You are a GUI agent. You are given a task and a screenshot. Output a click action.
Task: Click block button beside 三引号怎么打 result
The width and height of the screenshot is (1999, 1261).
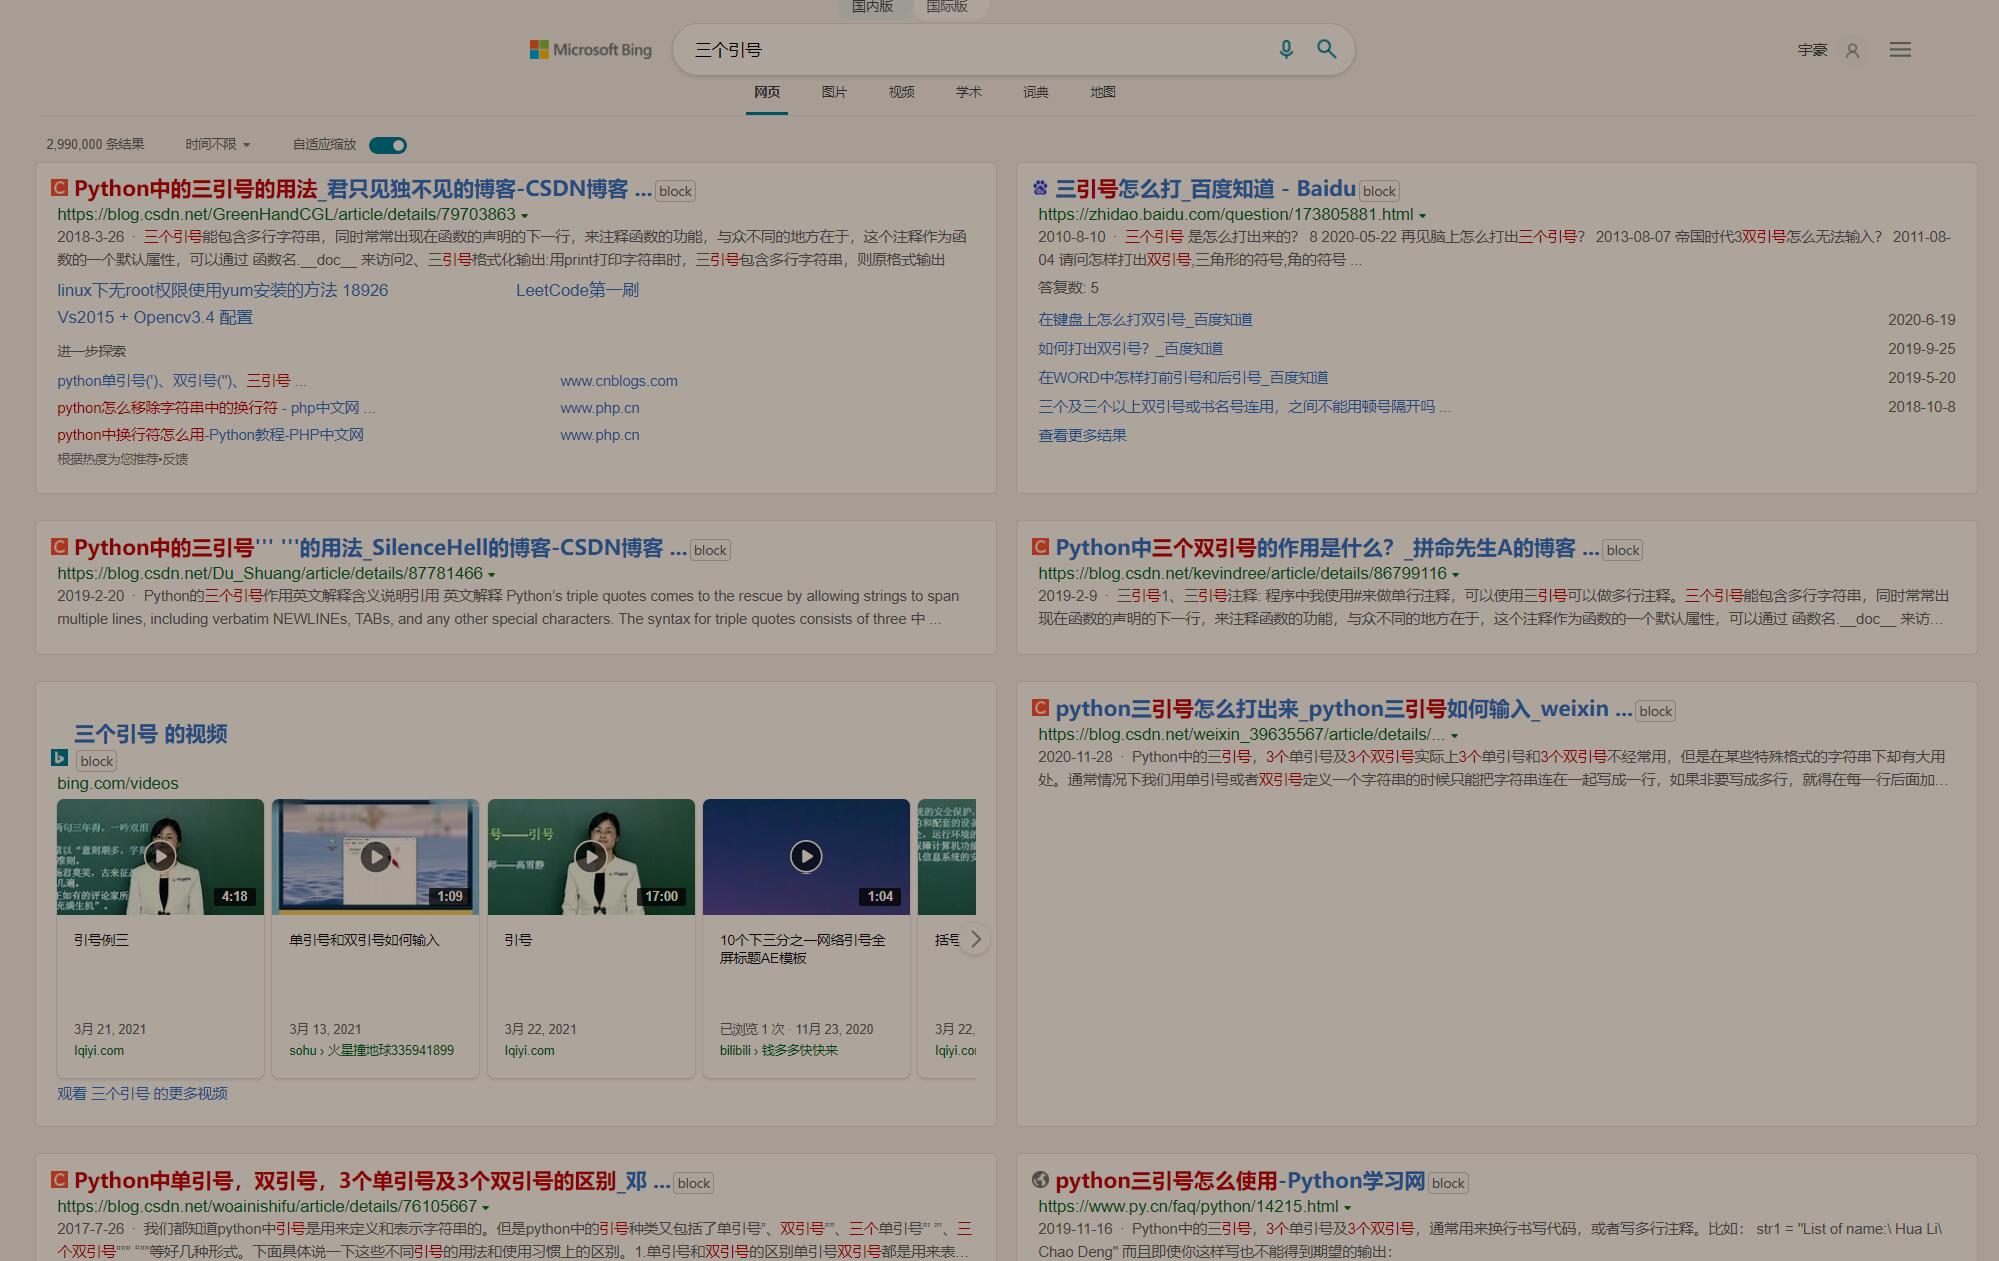click(1378, 191)
